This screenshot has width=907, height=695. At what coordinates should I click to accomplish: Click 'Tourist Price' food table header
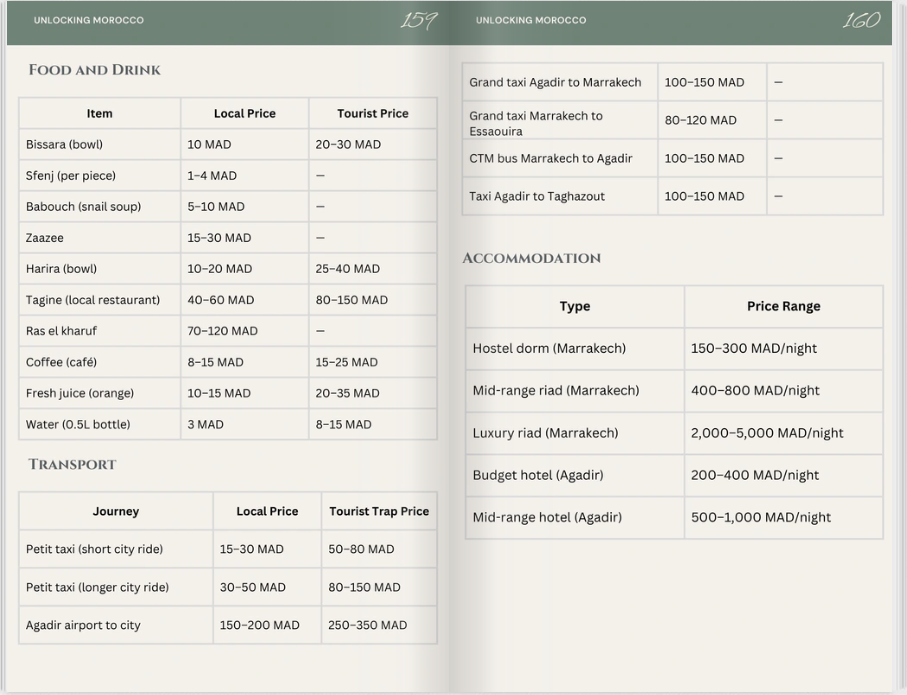(x=373, y=114)
